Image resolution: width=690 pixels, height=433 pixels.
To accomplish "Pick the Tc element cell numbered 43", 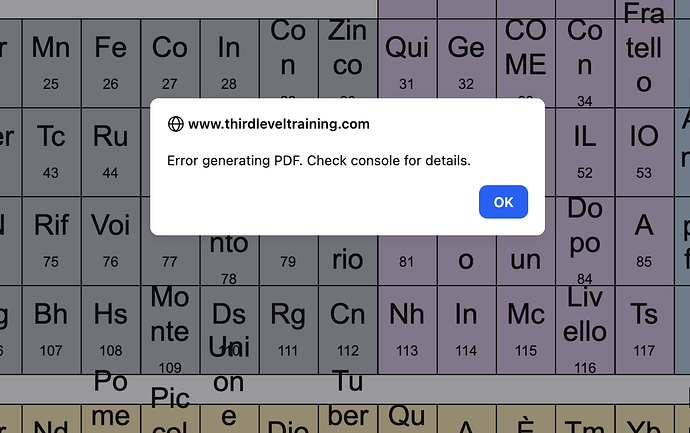I will 51,148.
